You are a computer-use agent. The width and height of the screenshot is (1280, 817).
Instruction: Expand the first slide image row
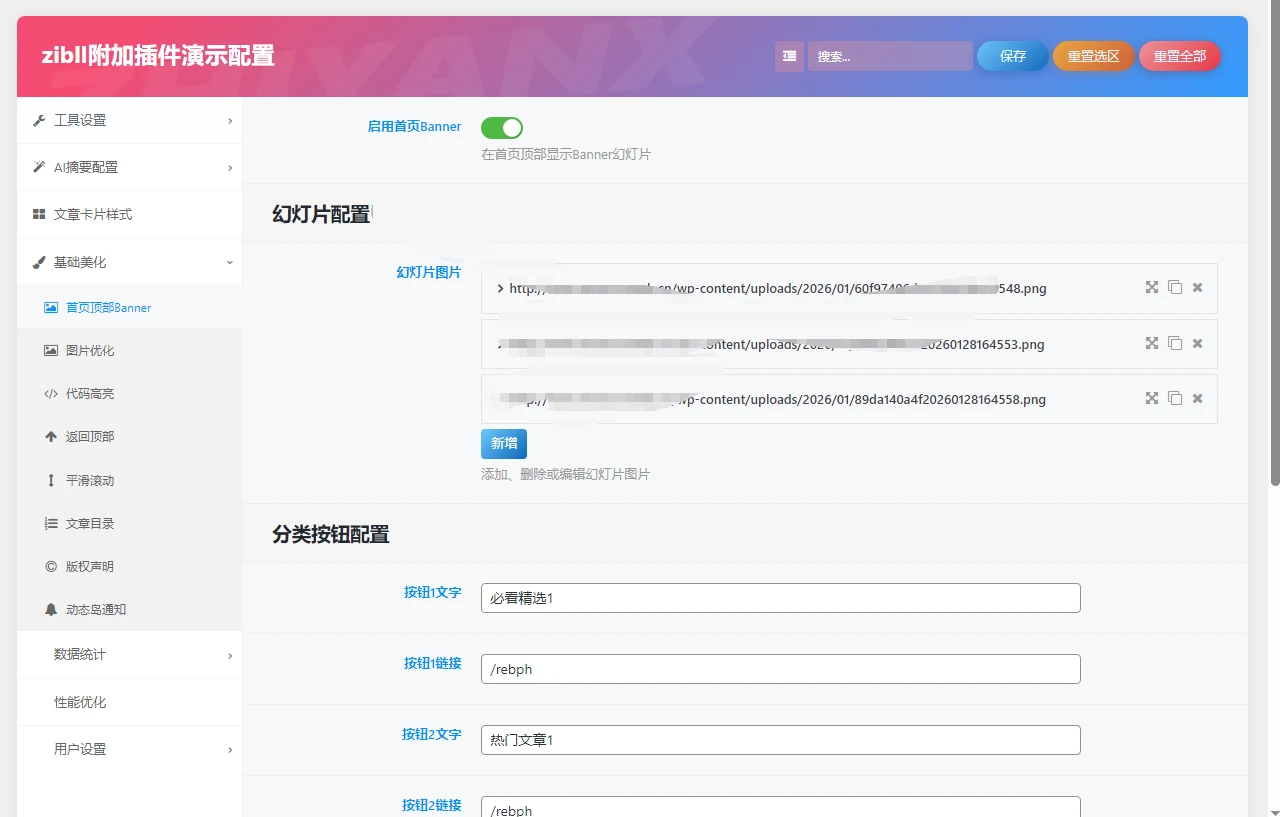(x=500, y=289)
